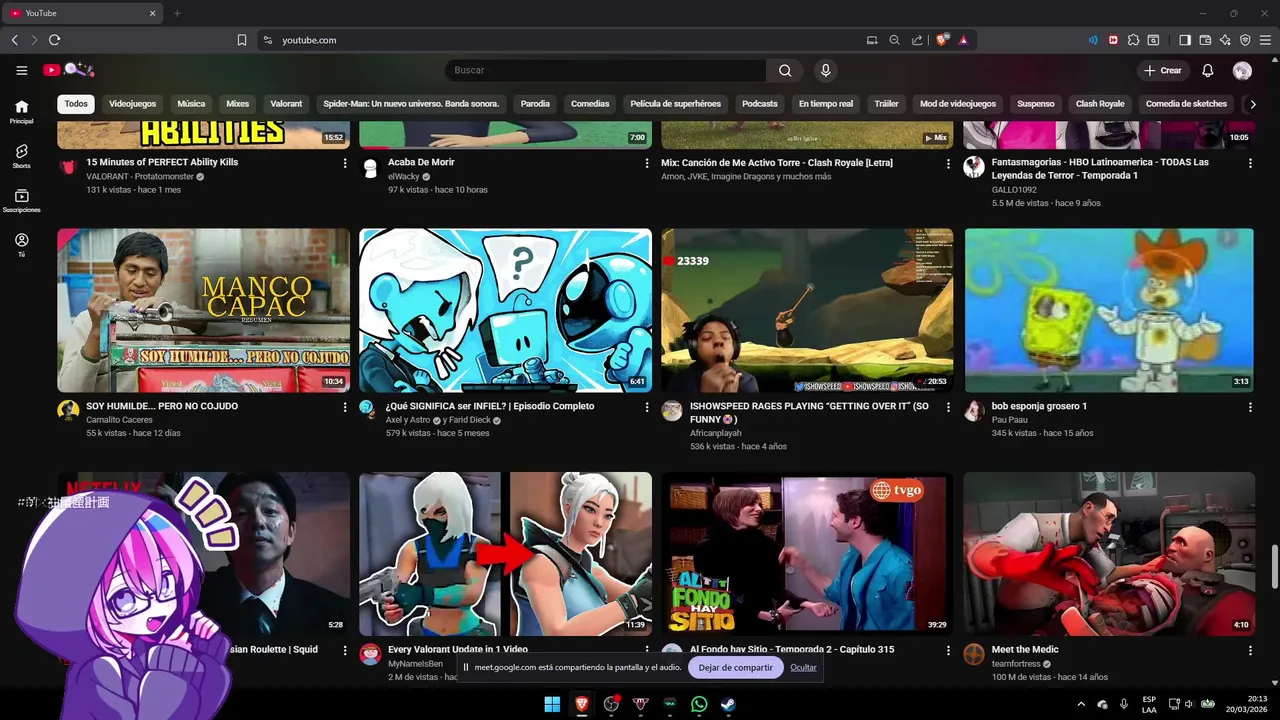Toggle the browser sidebar panel

pos(1185,40)
